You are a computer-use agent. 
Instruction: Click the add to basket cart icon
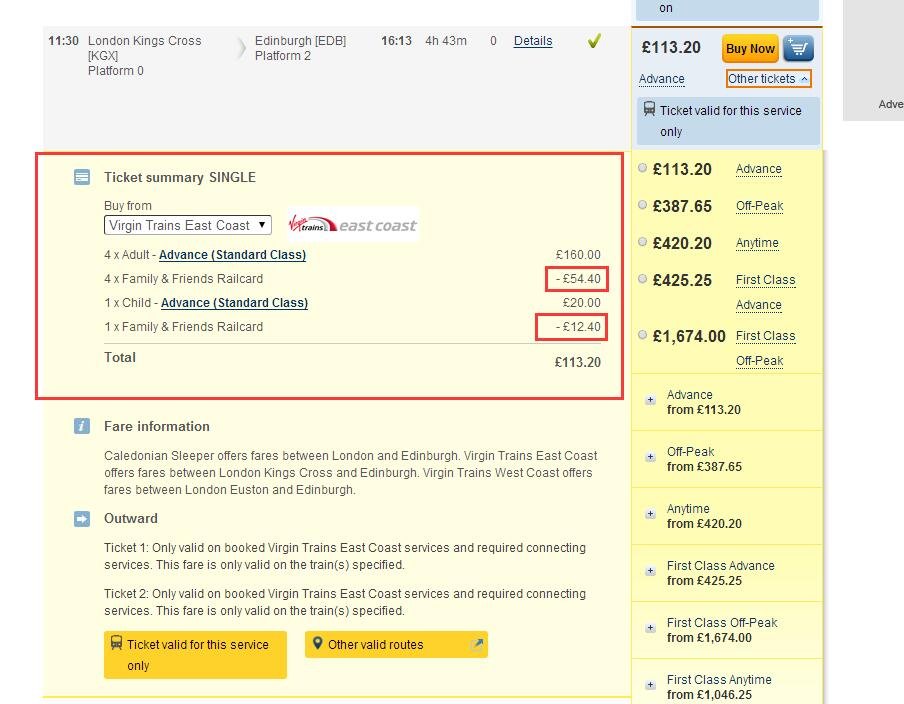pos(799,48)
